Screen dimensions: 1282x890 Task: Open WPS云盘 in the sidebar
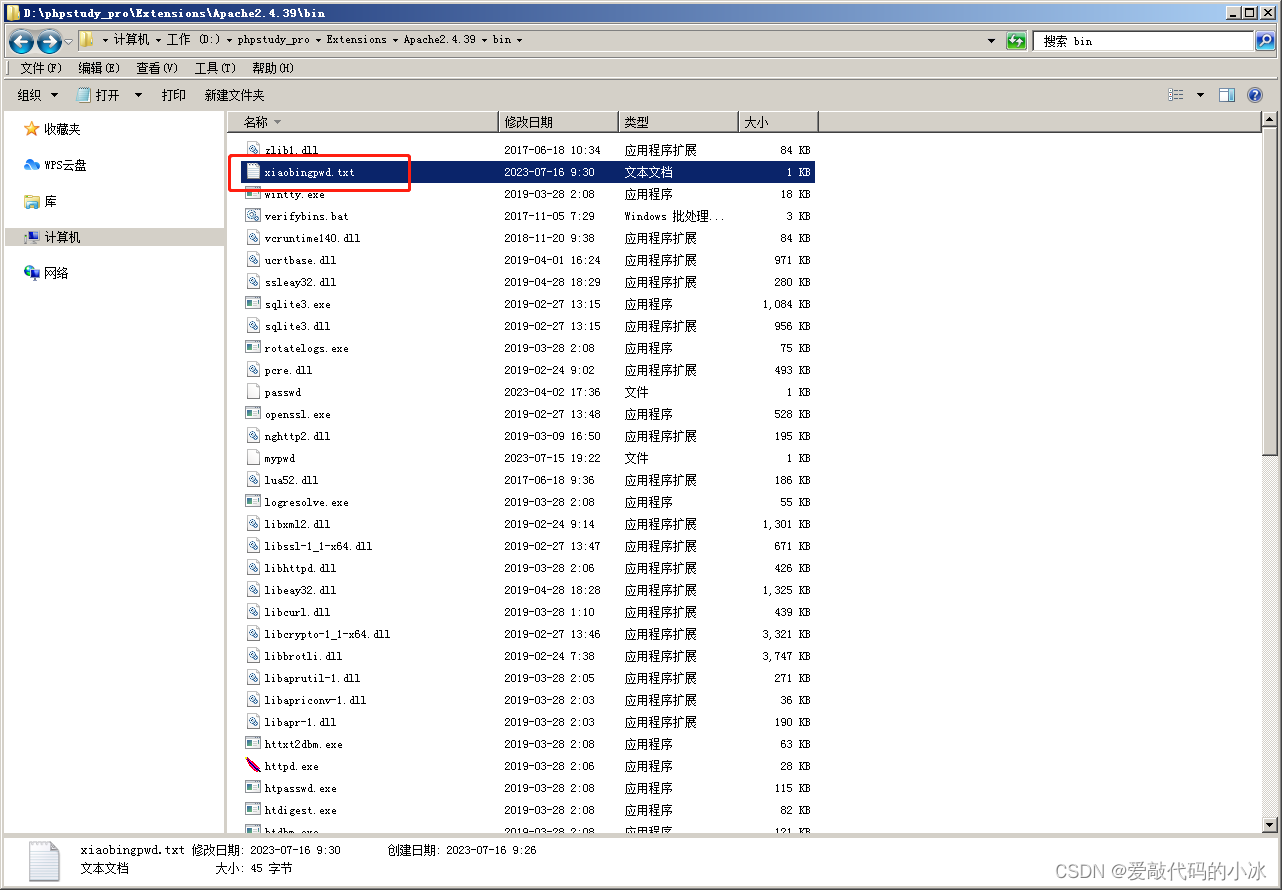click(x=55, y=165)
